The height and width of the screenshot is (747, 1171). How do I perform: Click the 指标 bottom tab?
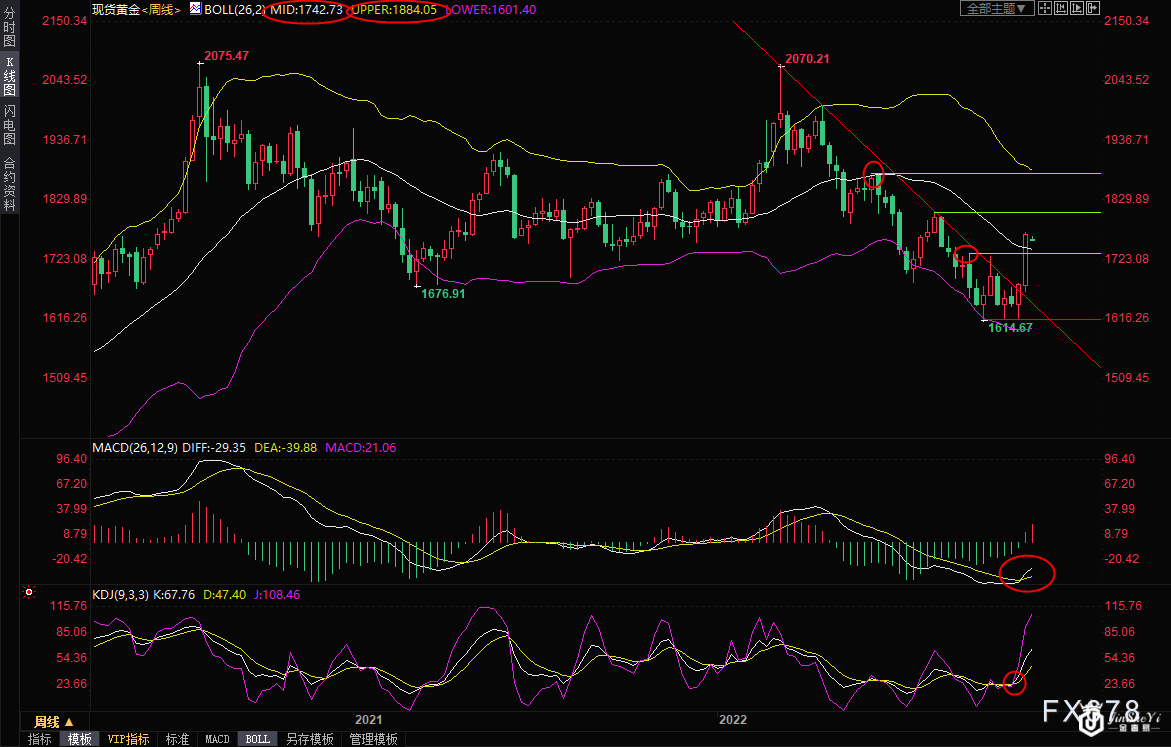pos(39,739)
